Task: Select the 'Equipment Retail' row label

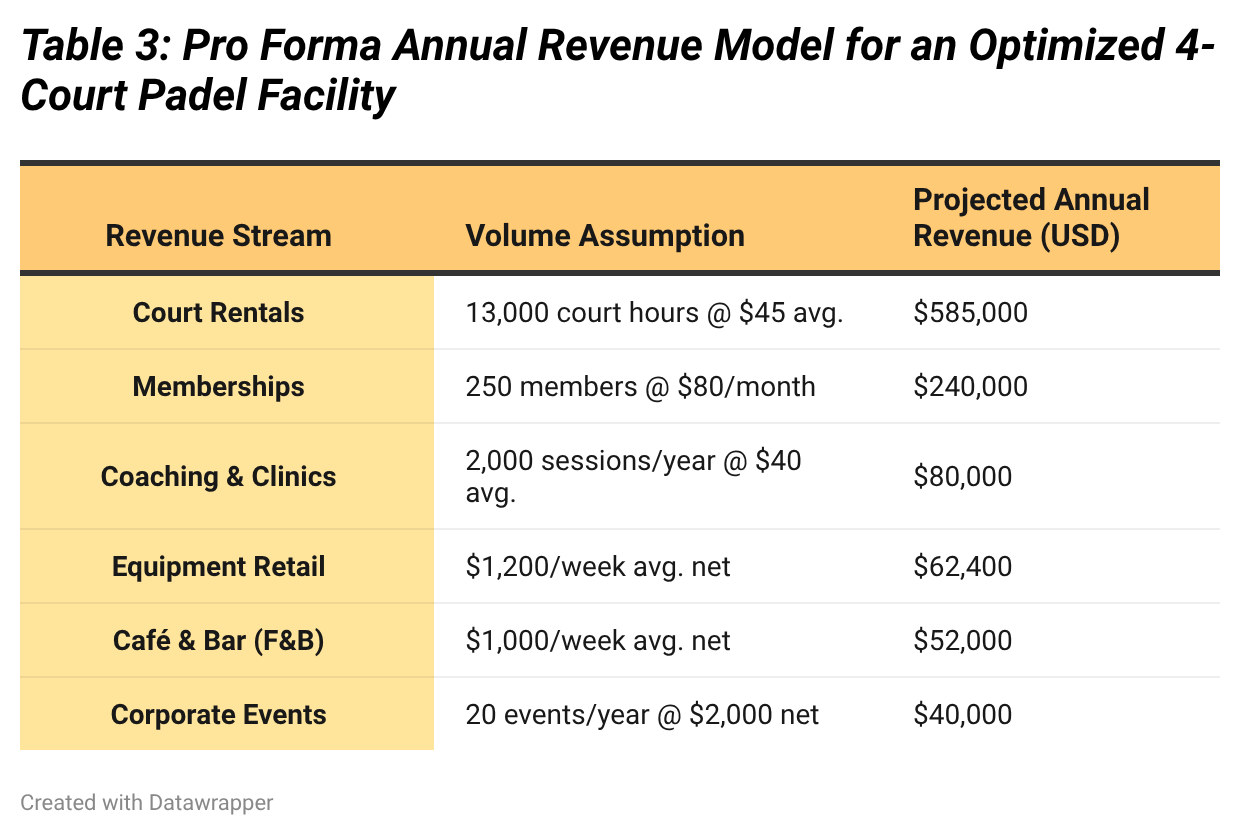Action: coord(218,567)
